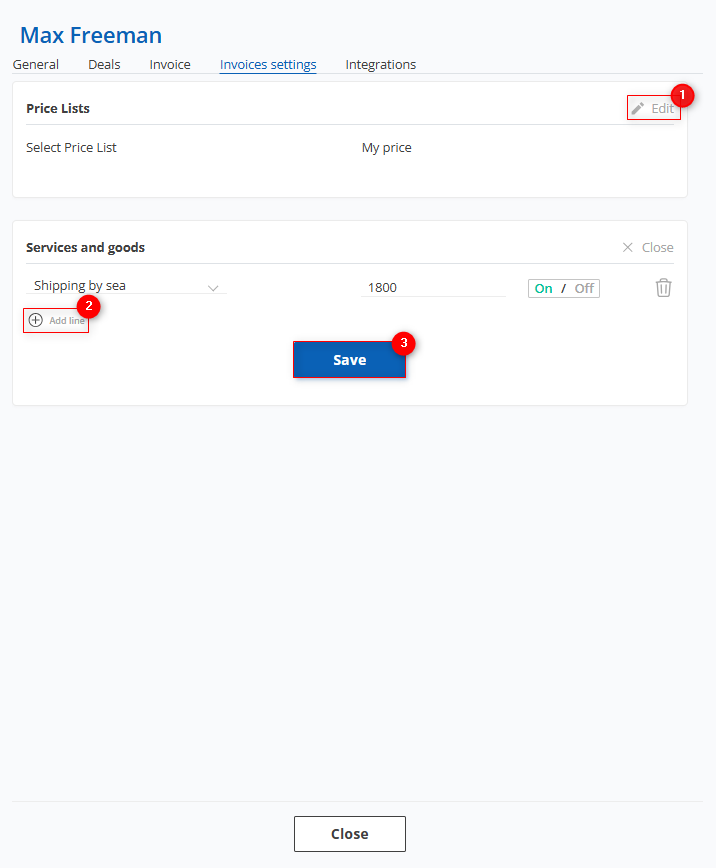Open the Integrations tab
The height and width of the screenshot is (868, 716).
pos(380,65)
